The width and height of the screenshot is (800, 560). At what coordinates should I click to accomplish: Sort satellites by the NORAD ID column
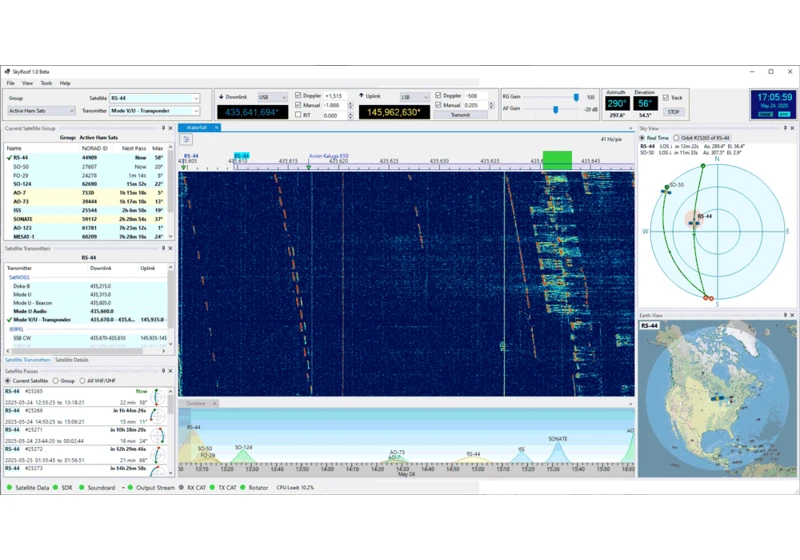[x=94, y=148]
